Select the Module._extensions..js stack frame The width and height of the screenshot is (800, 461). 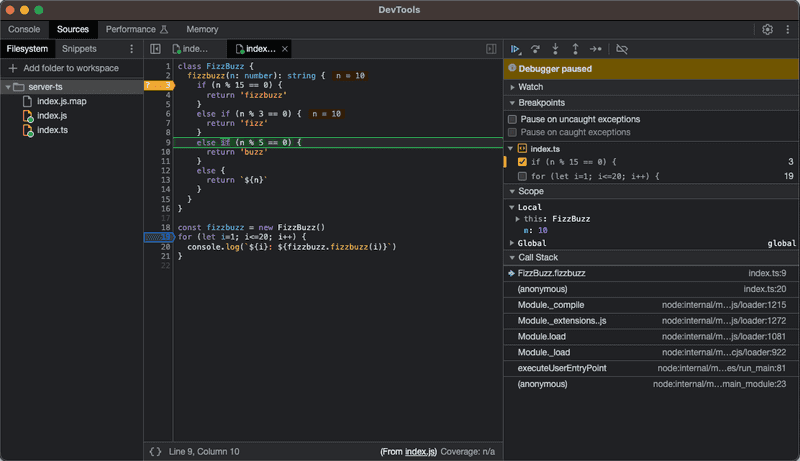(652, 321)
